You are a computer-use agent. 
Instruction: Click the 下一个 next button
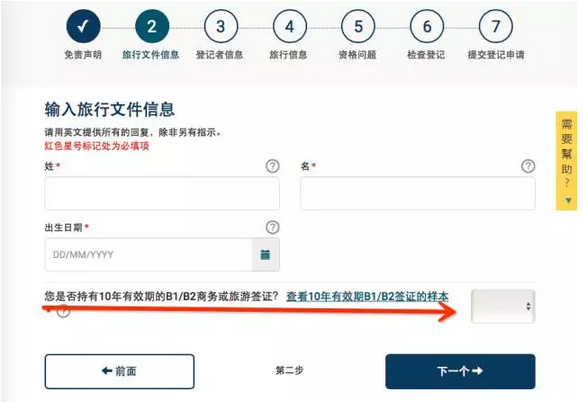coord(460,371)
